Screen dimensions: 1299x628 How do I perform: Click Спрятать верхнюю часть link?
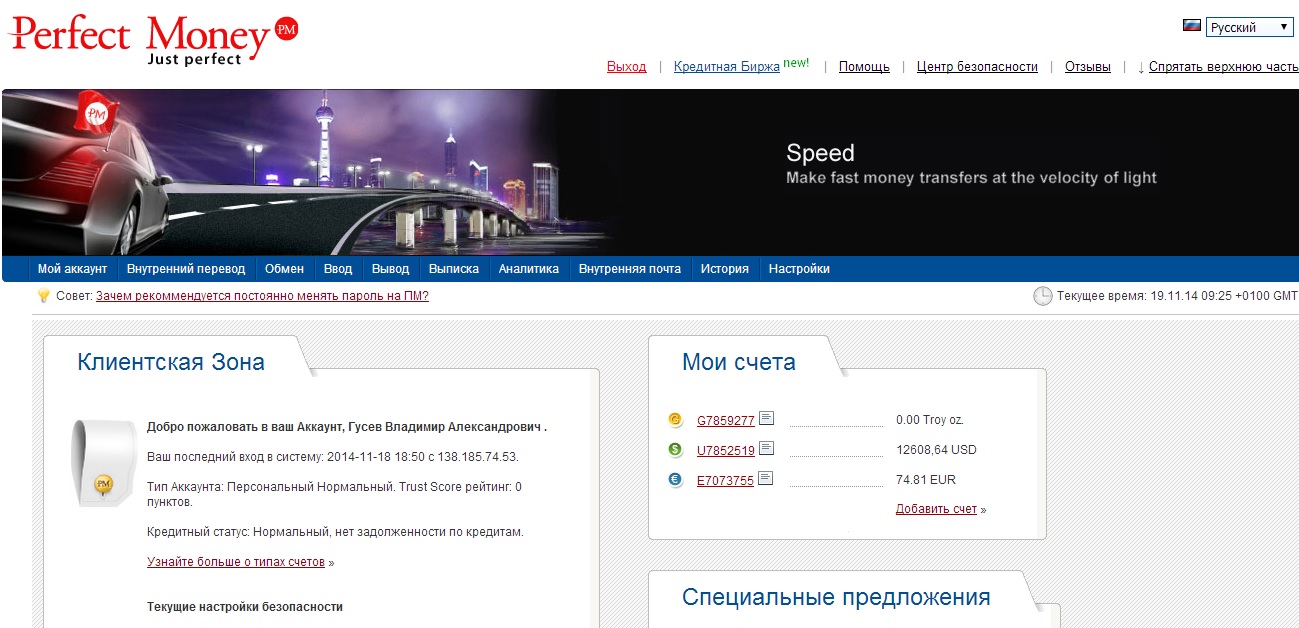[x=1223, y=67]
